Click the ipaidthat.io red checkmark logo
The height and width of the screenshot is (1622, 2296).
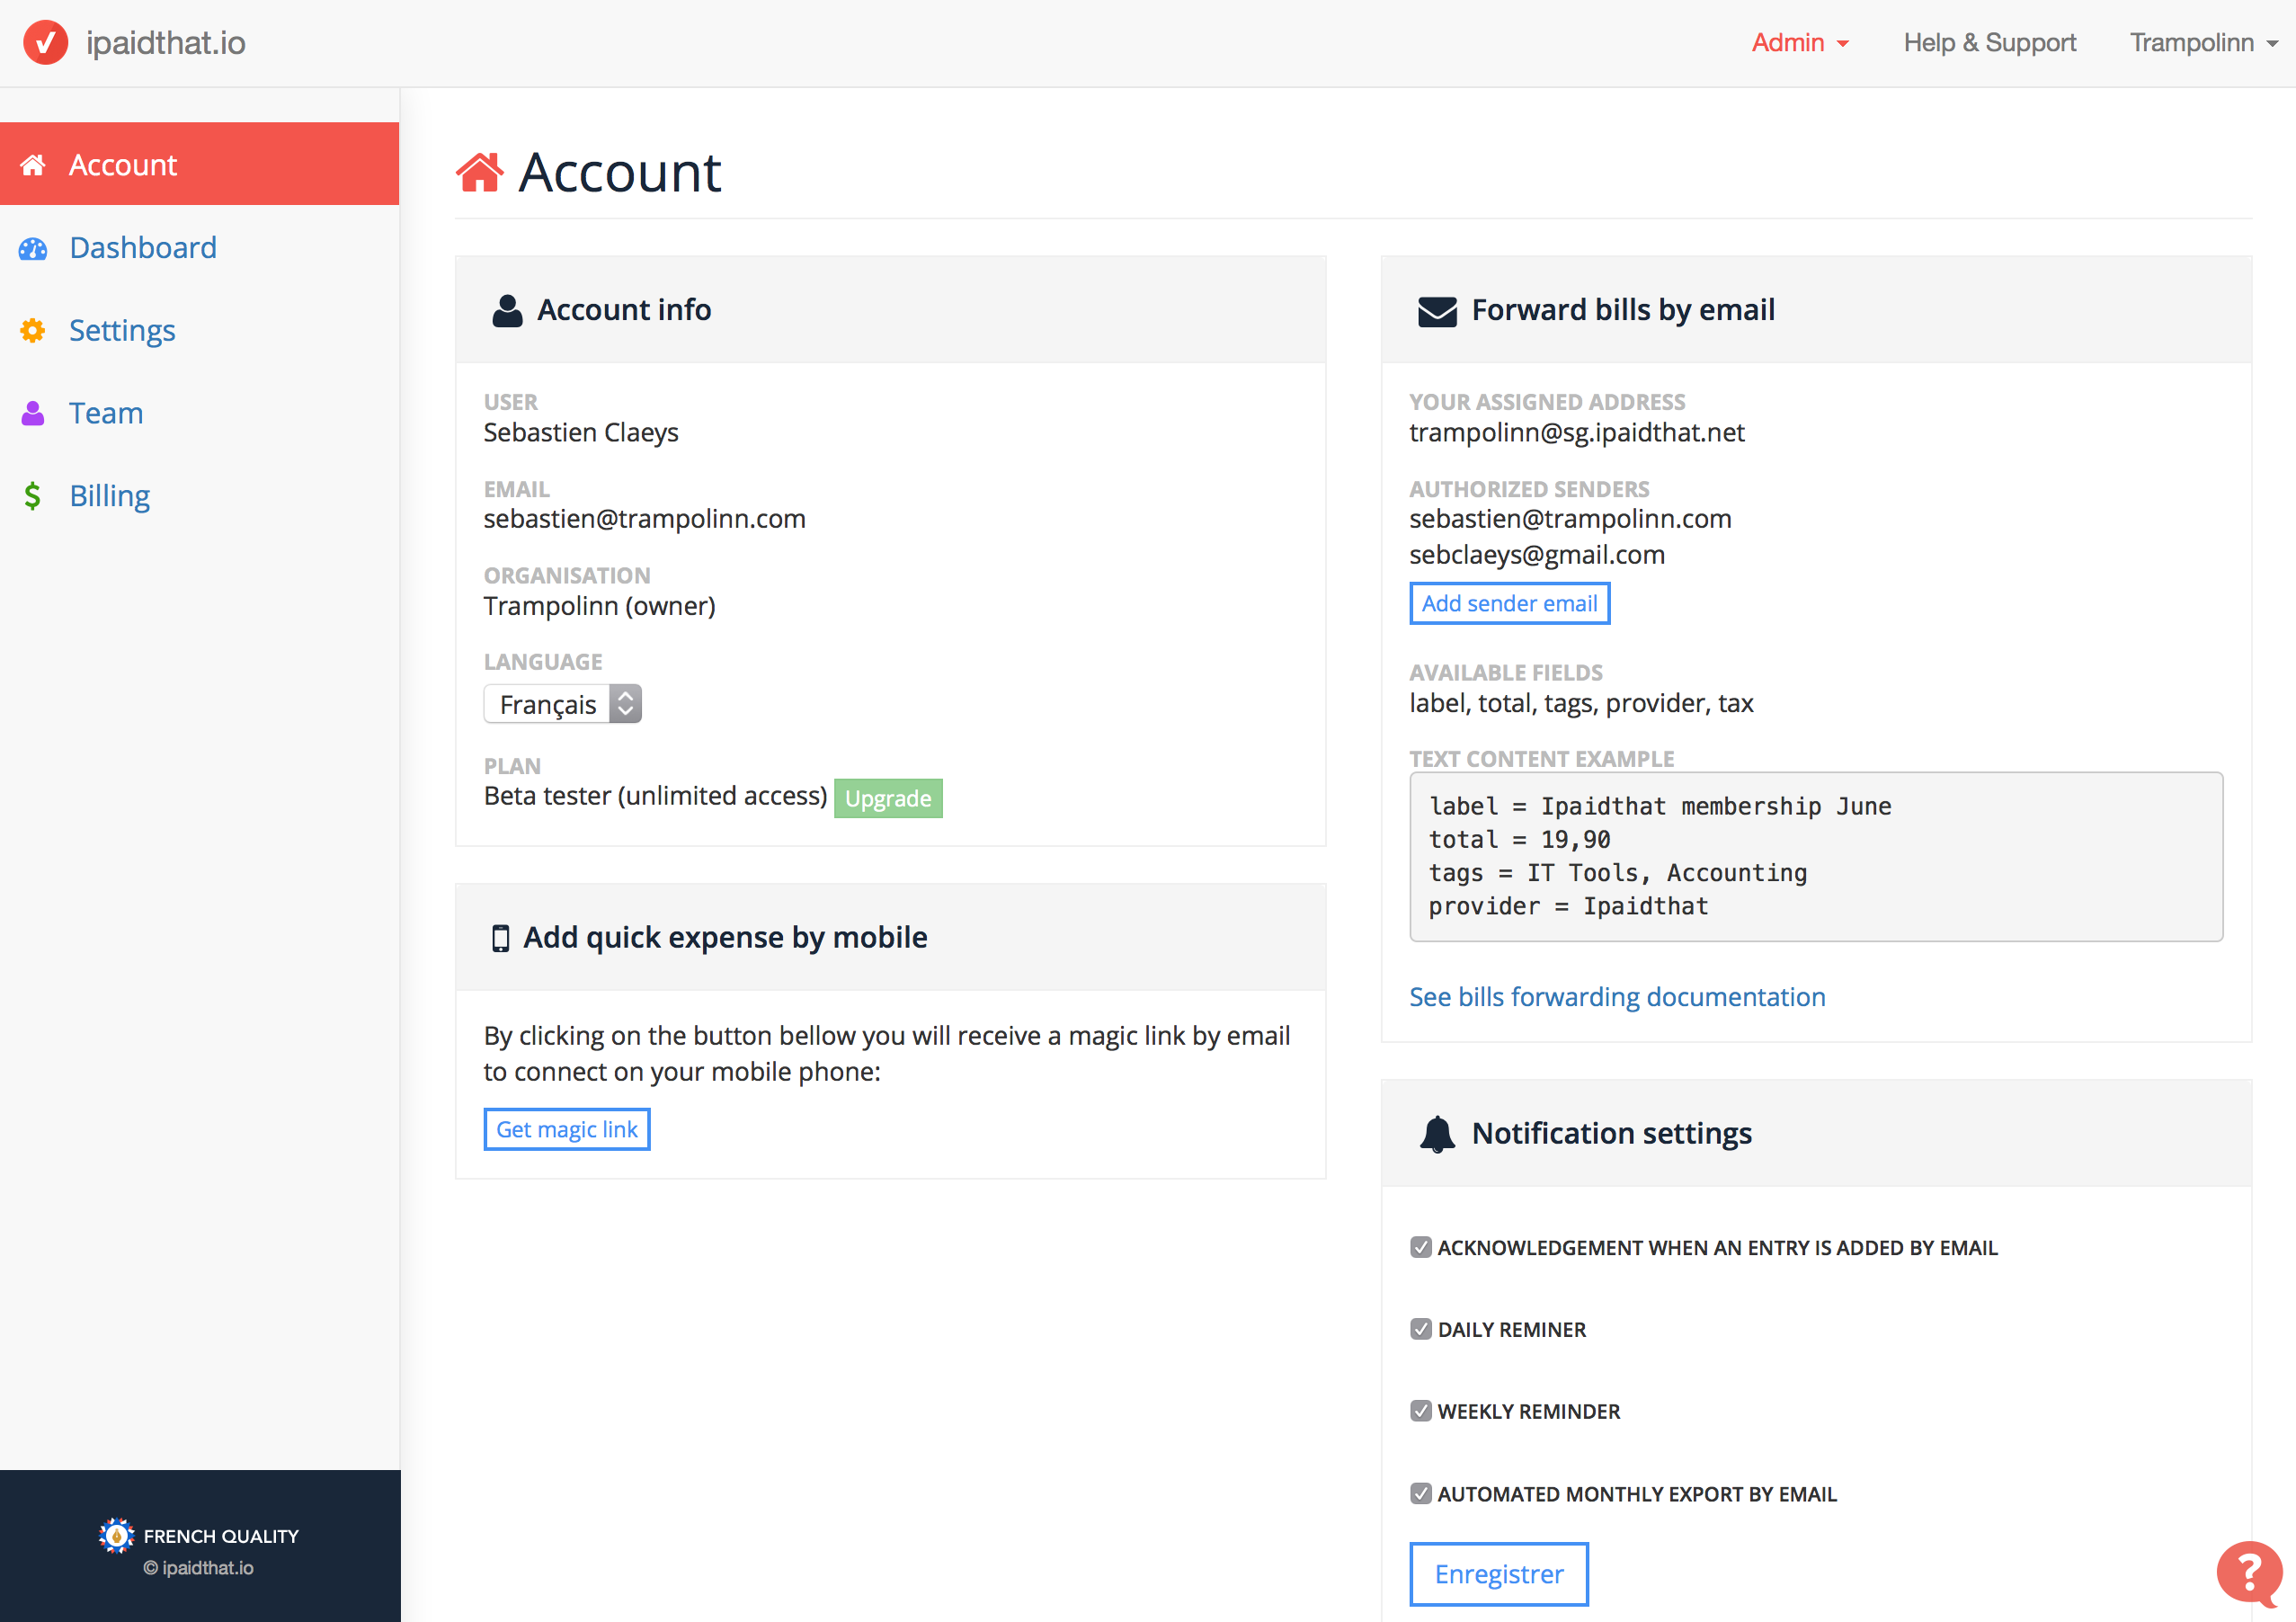45,43
